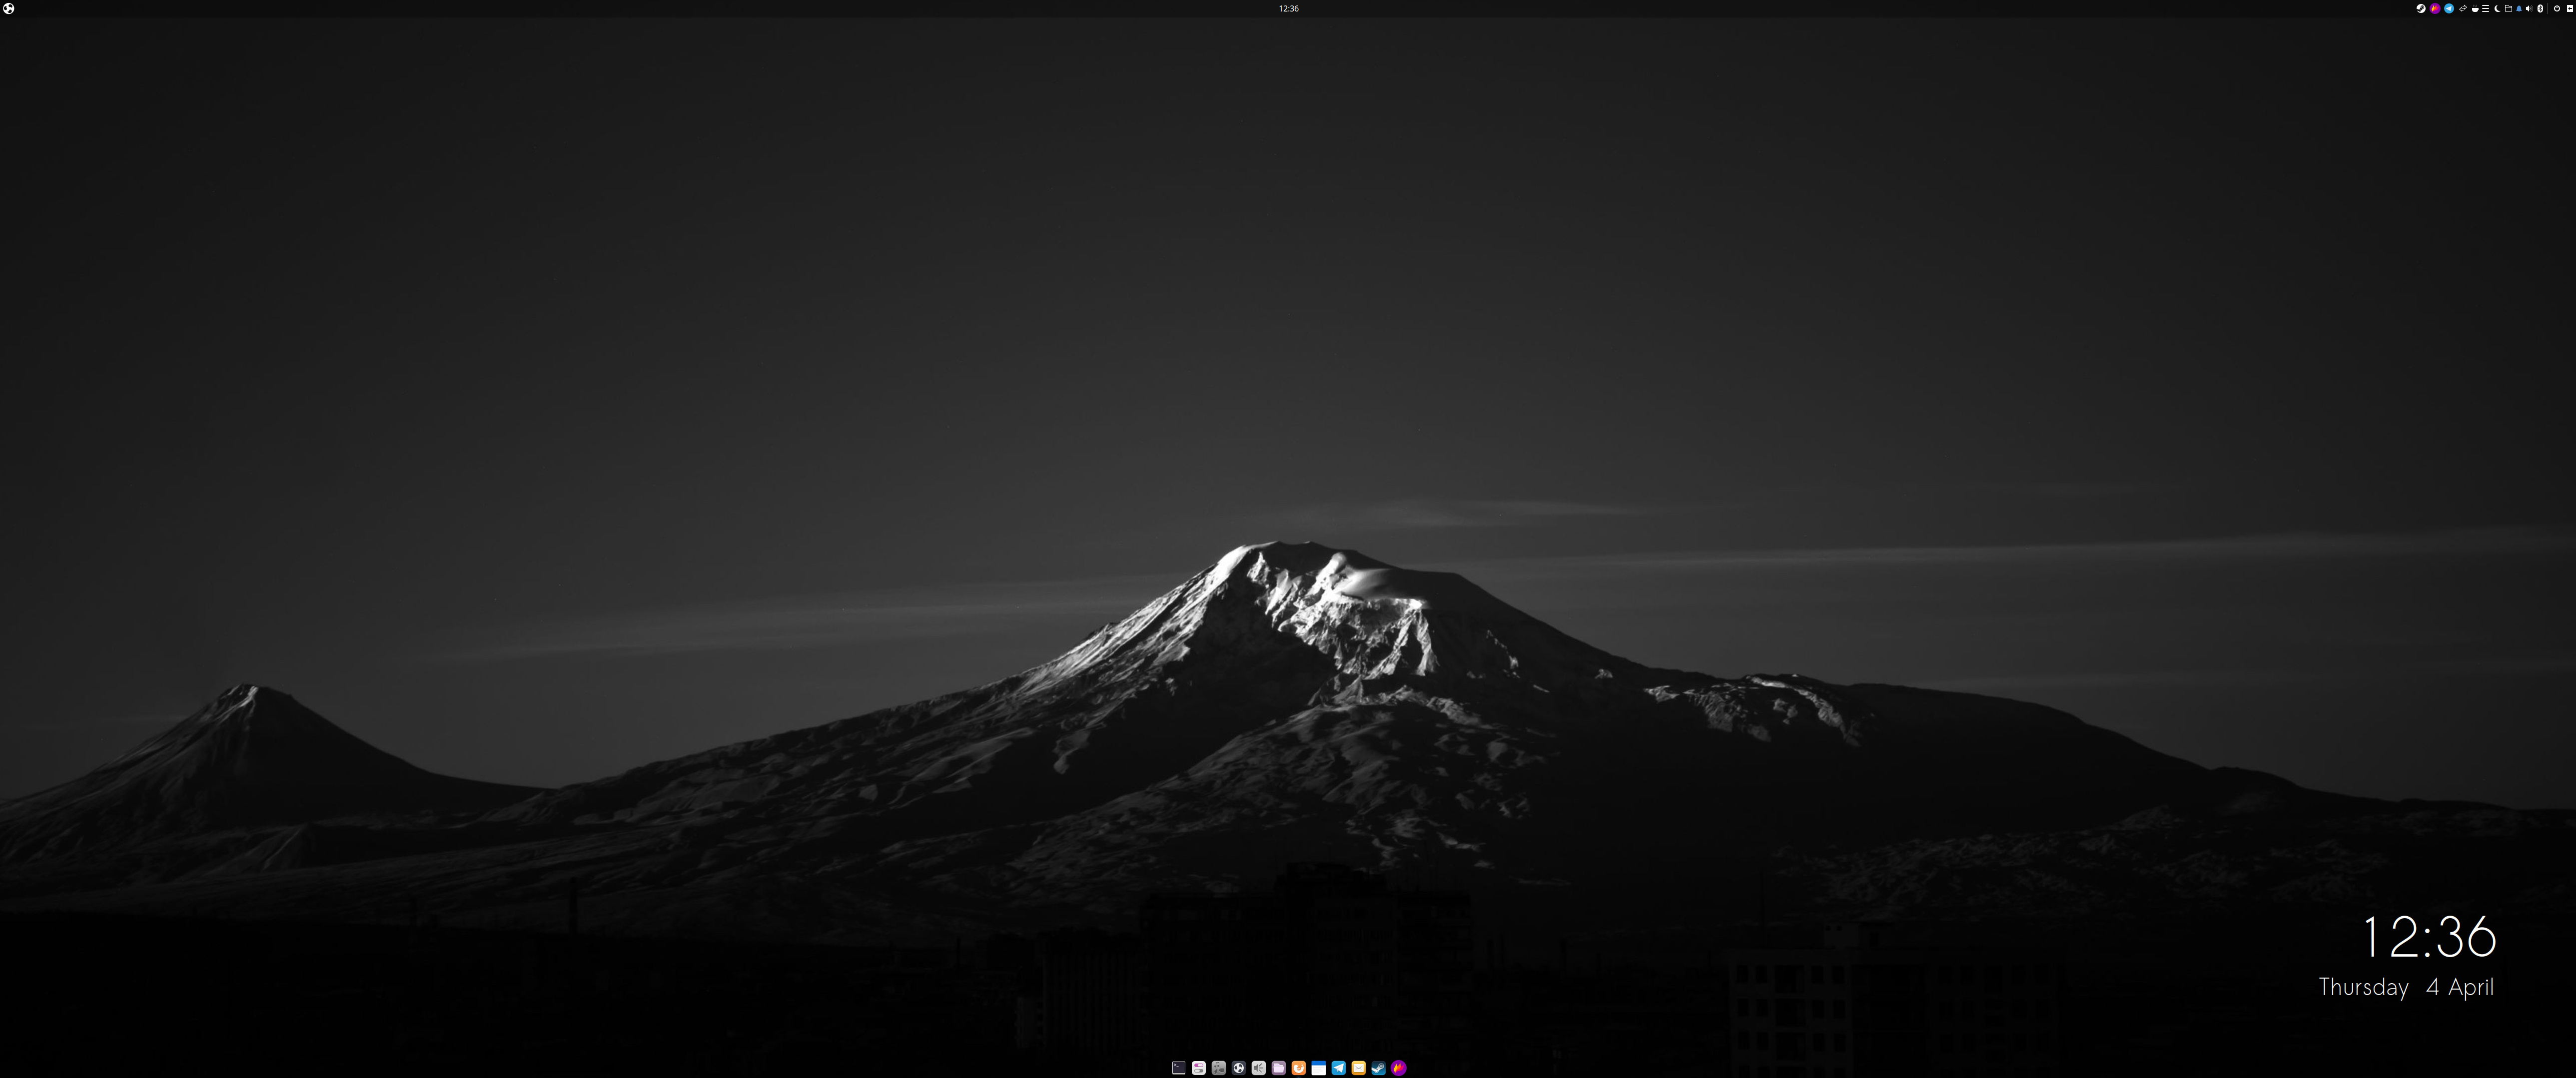Open the settings app with toggle switches icon
Image resolution: width=2576 pixels, height=1078 pixels.
tap(1198, 1068)
